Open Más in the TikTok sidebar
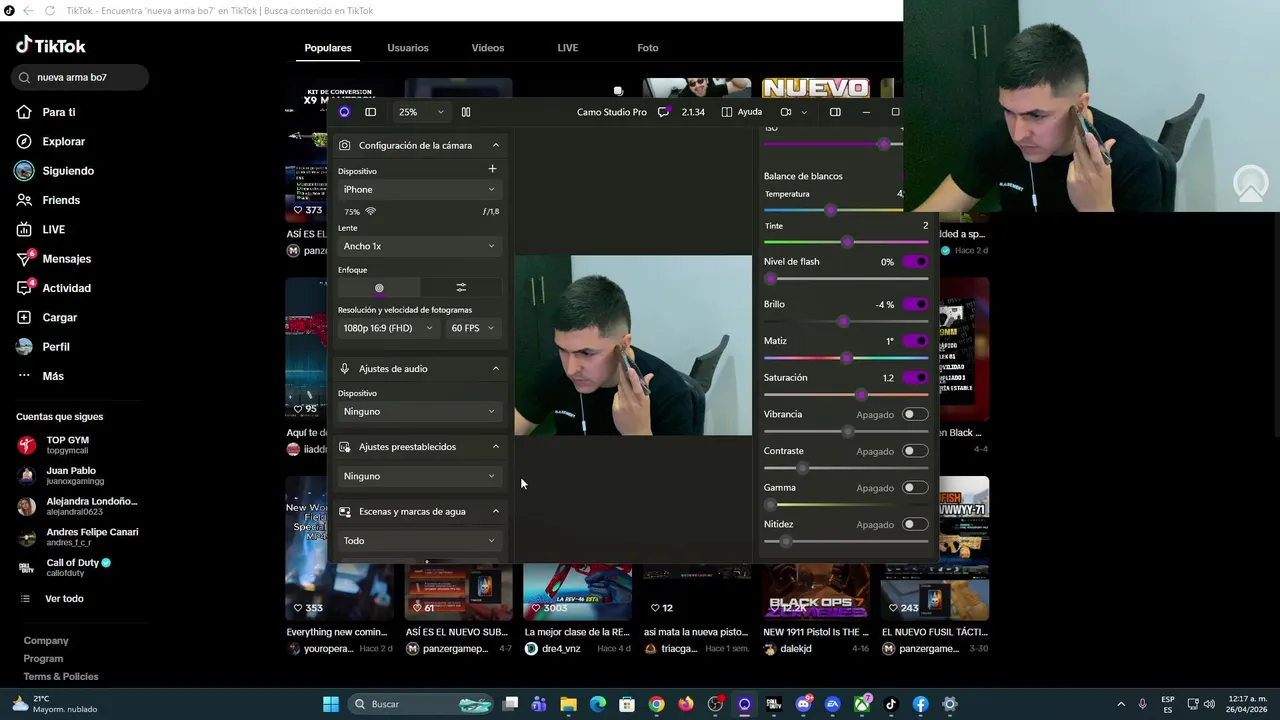This screenshot has width=1280, height=720. [x=53, y=376]
